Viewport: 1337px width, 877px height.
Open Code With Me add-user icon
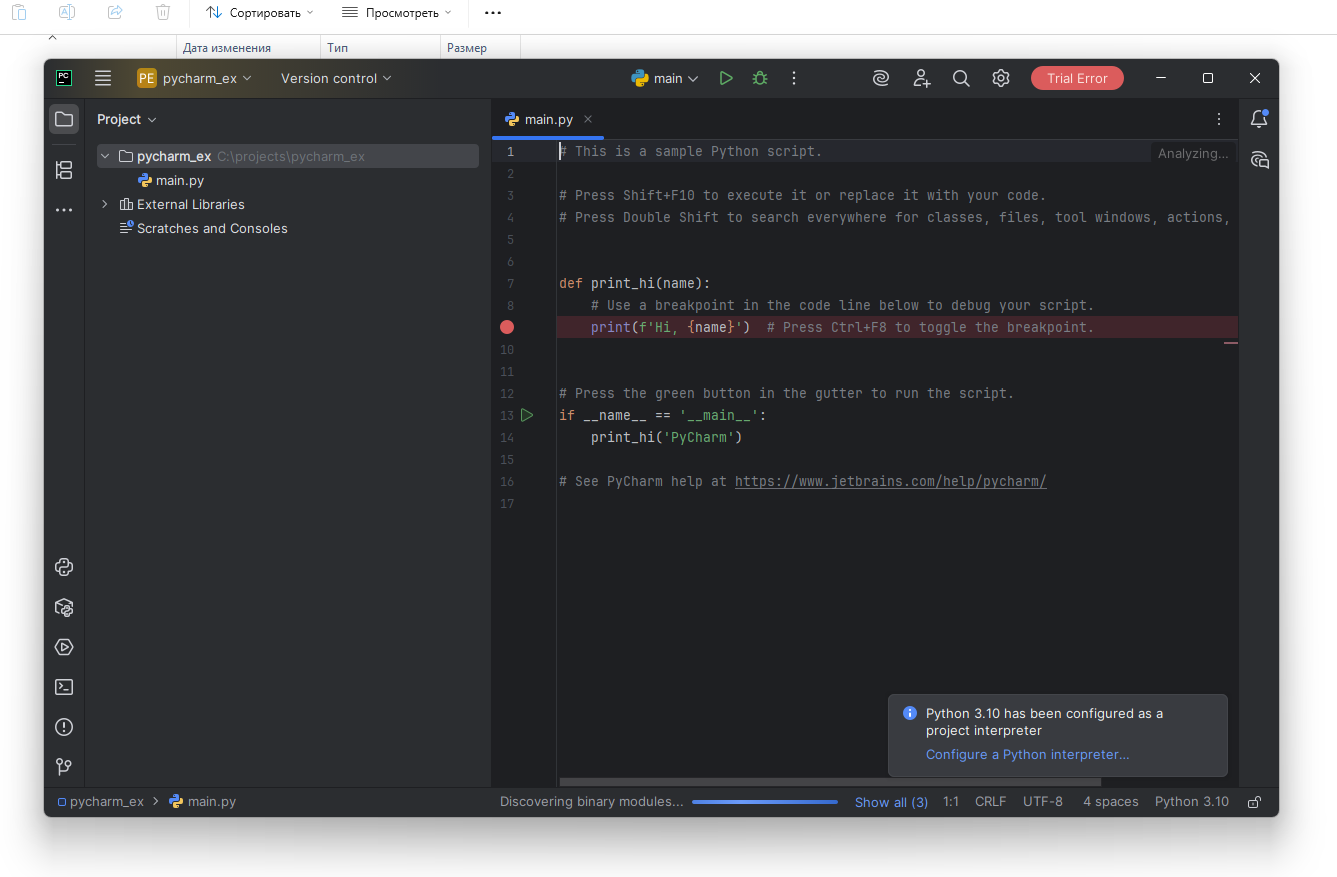click(x=921, y=78)
